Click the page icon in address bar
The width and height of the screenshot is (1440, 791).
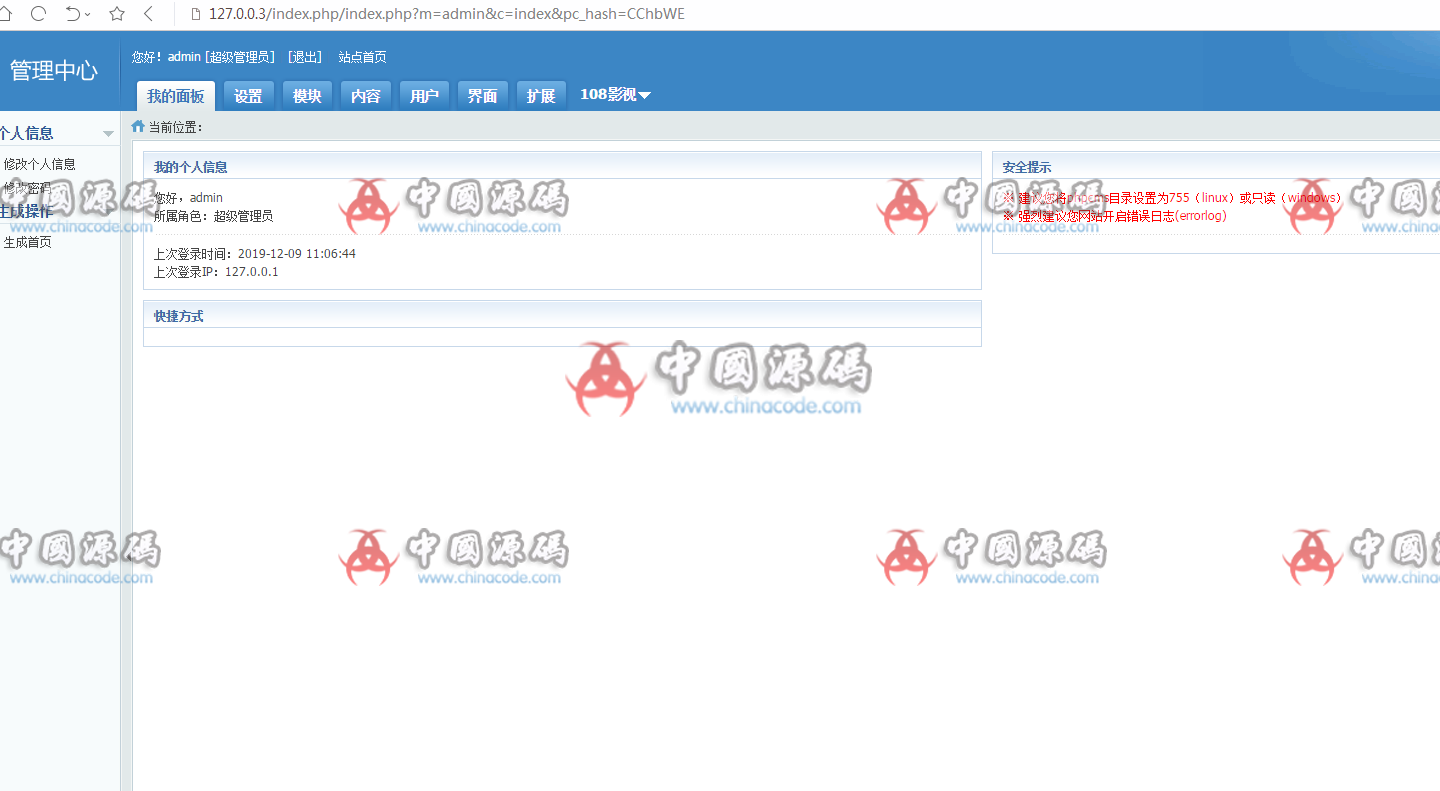193,14
